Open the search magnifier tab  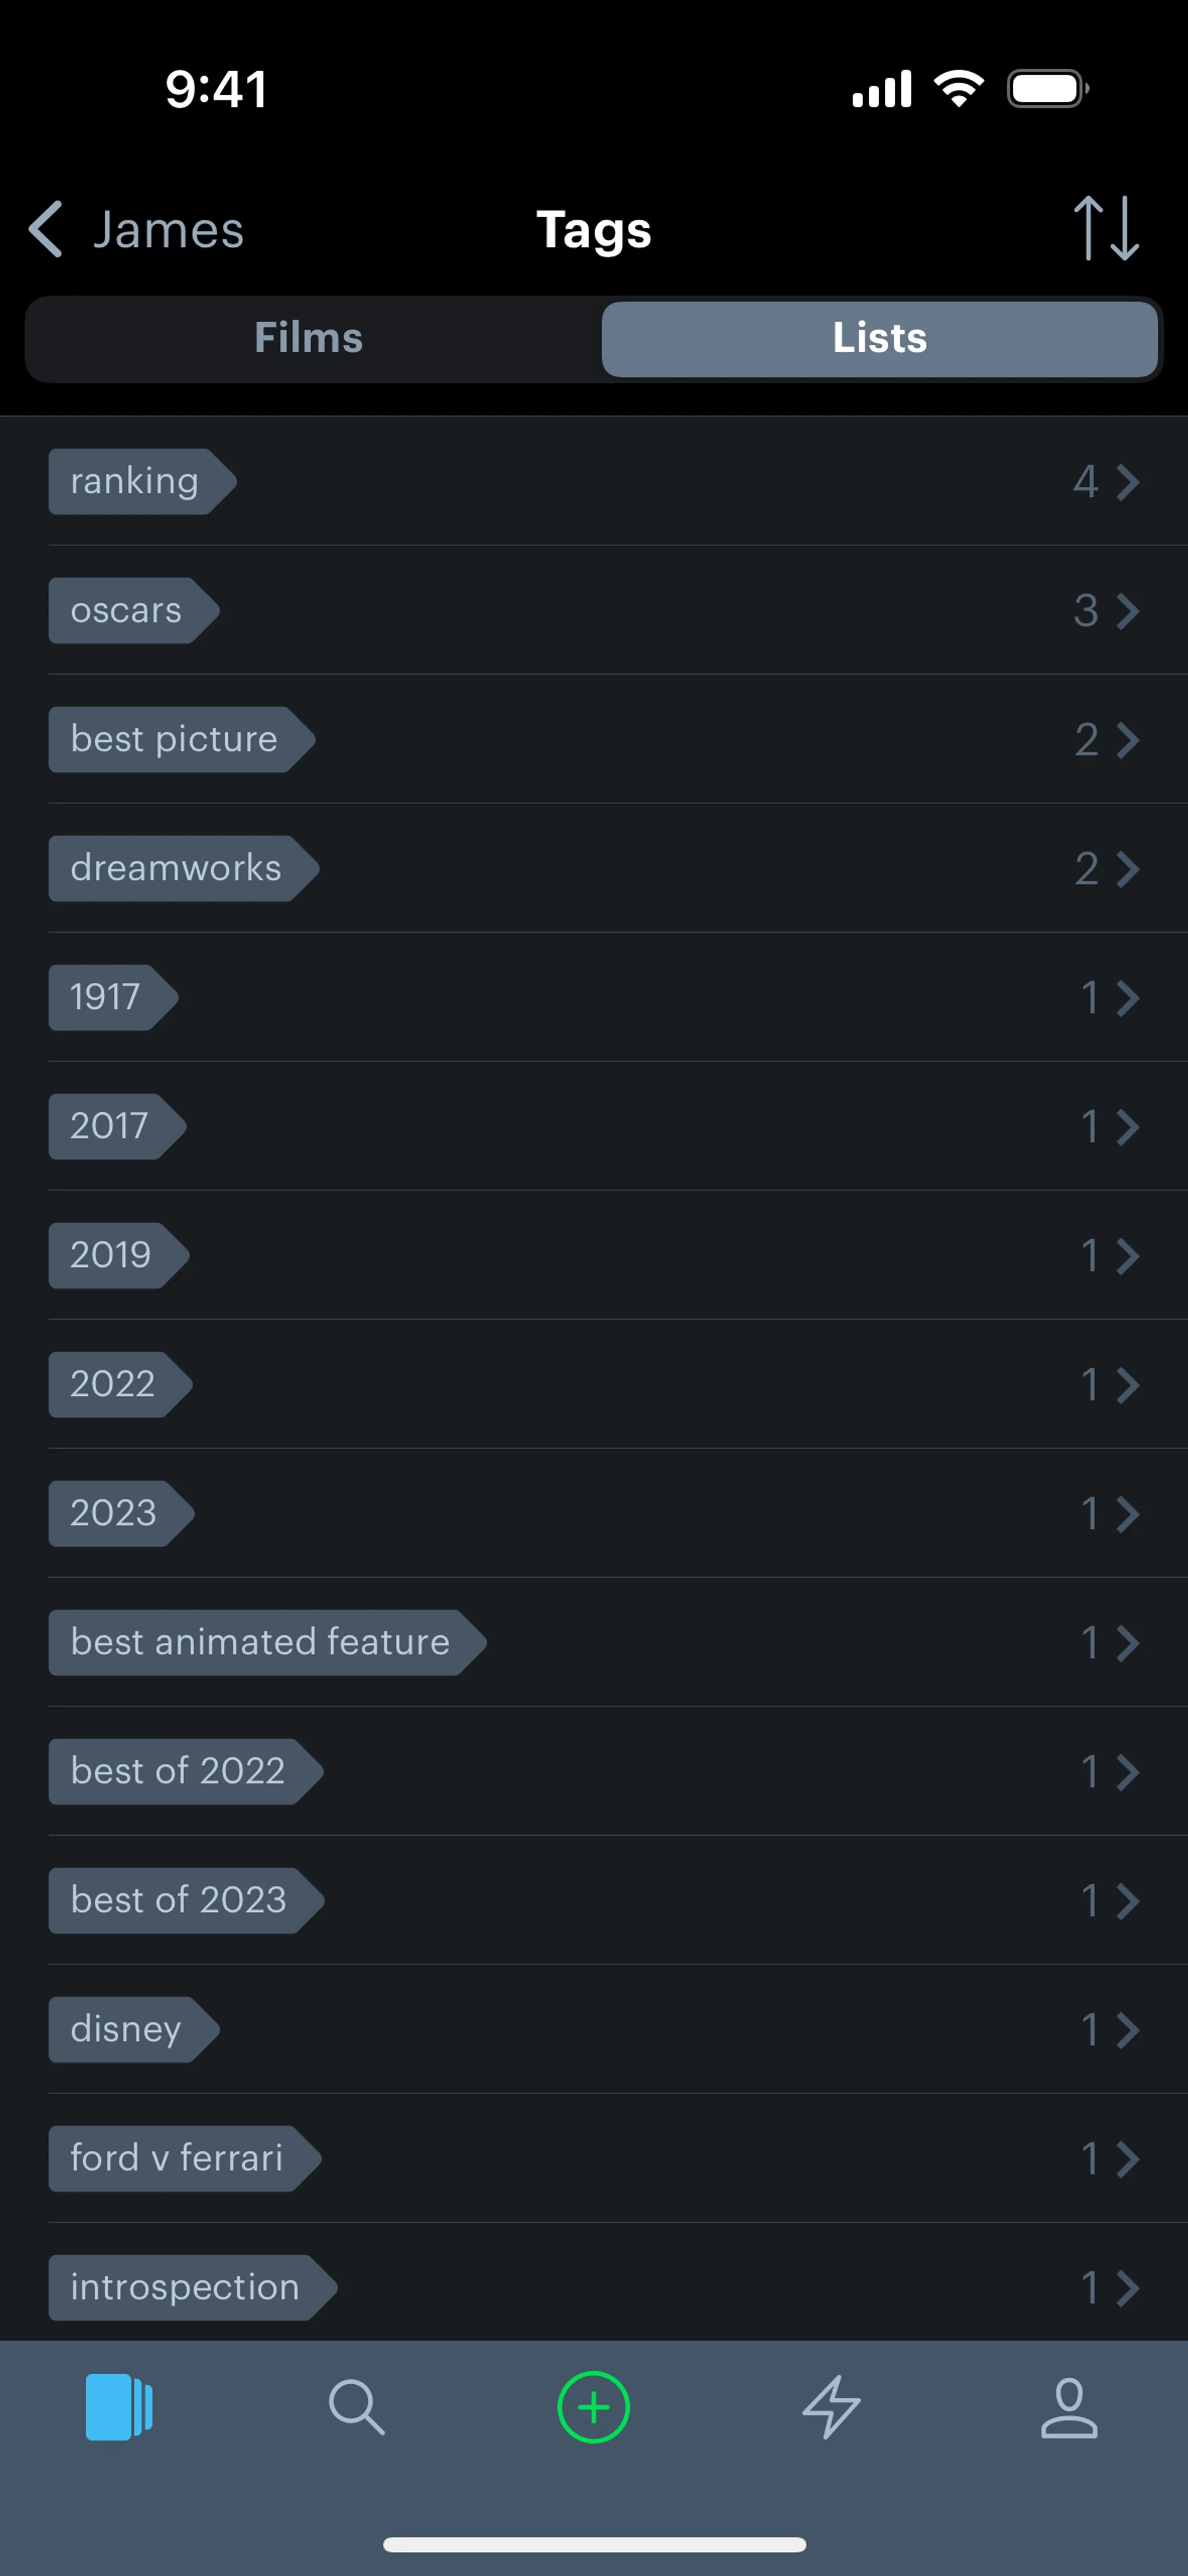[x=356, y=2406]
